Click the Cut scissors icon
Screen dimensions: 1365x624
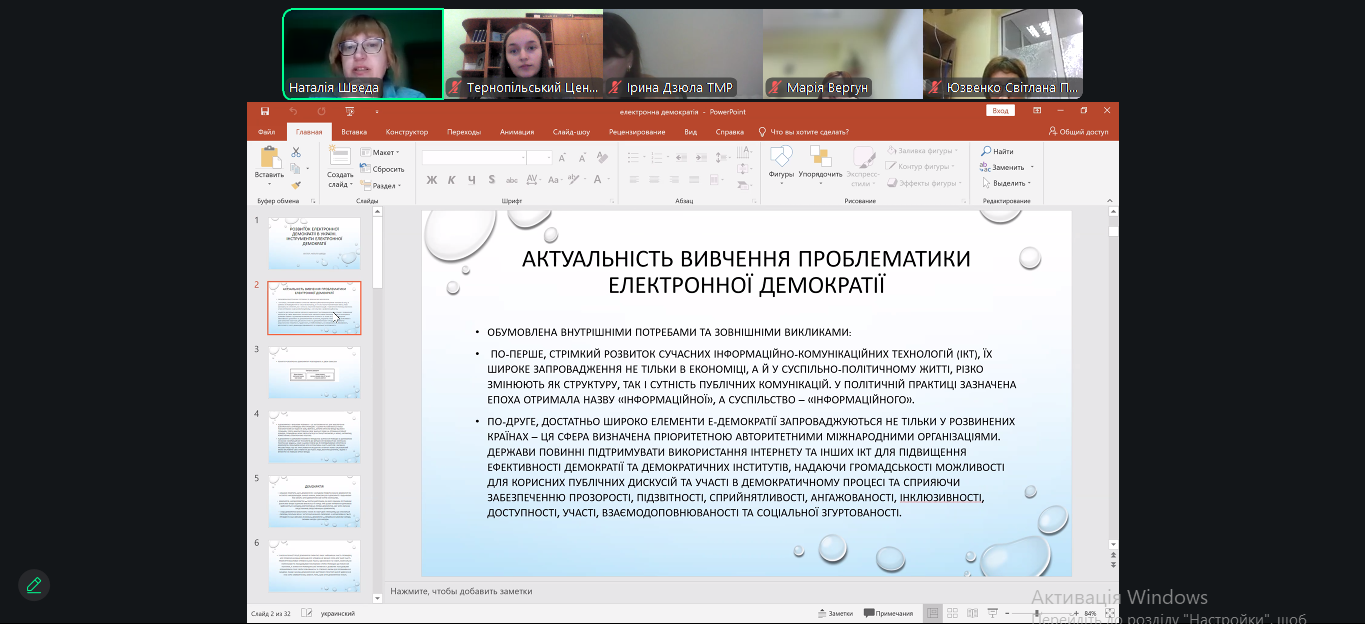coord(296,152)
